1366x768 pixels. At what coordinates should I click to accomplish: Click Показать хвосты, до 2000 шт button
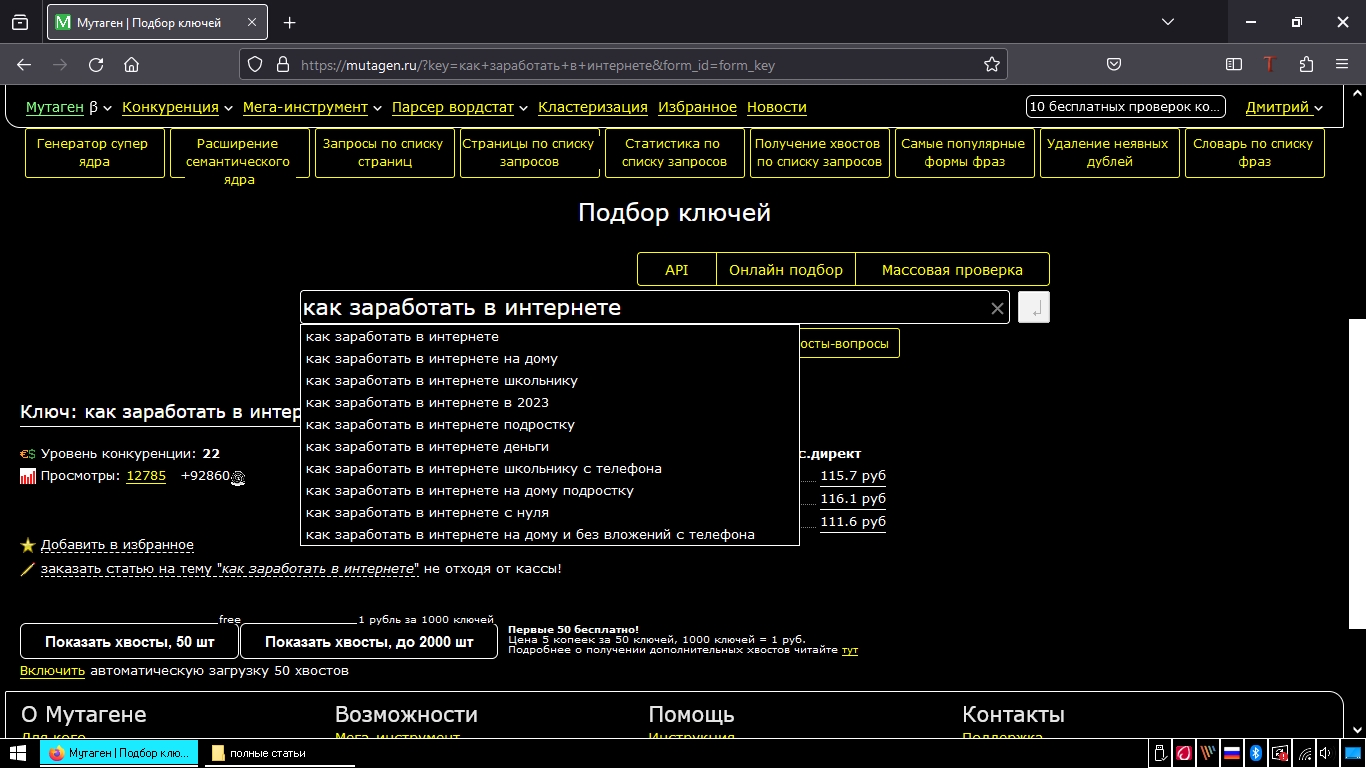click(369, 642)
